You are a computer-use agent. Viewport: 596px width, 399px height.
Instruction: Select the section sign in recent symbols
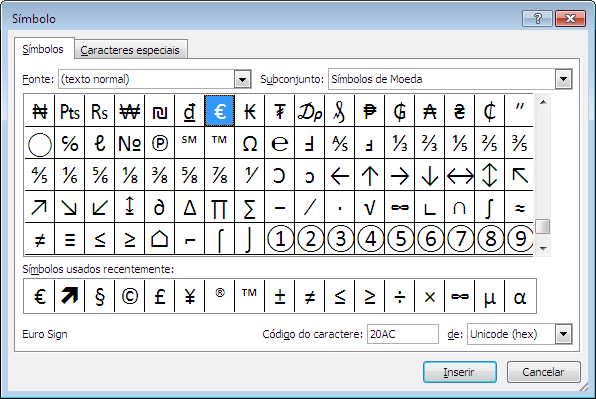point(100,296)
